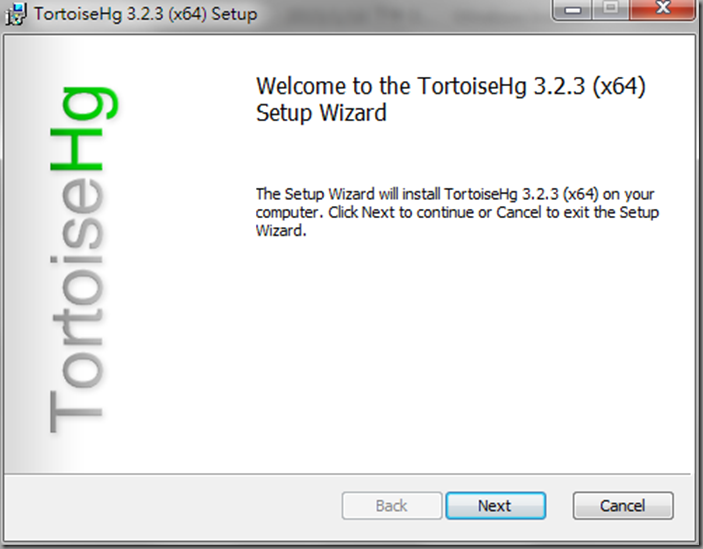Click the grayed-out maximize button
The height and width of the screenshot is (549, 703).
point(610,9)
